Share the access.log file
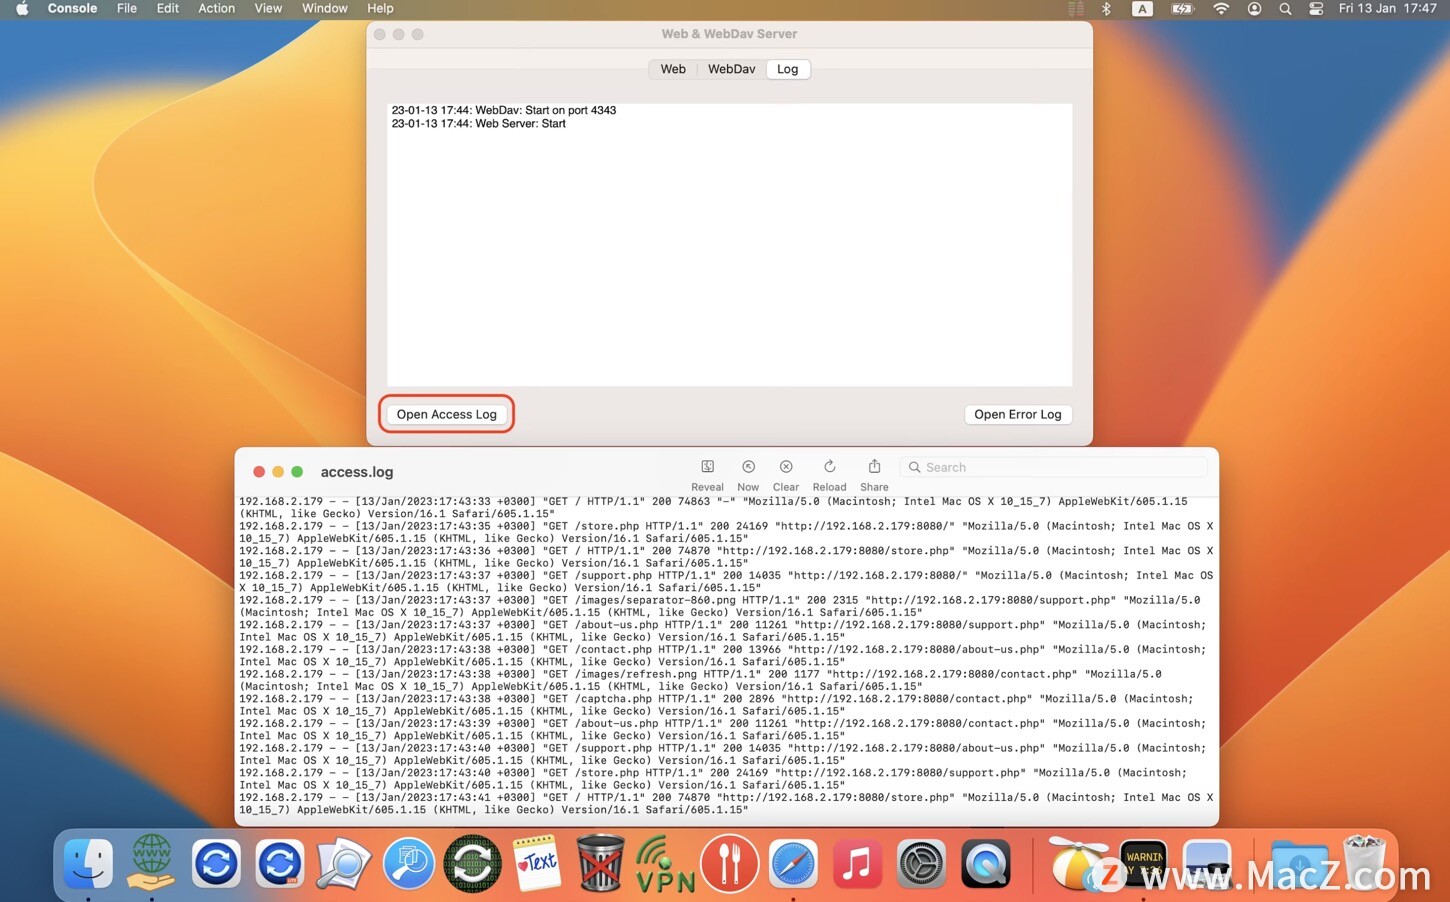This screenshot has width=1450, height=902. [x=874, y=467]
